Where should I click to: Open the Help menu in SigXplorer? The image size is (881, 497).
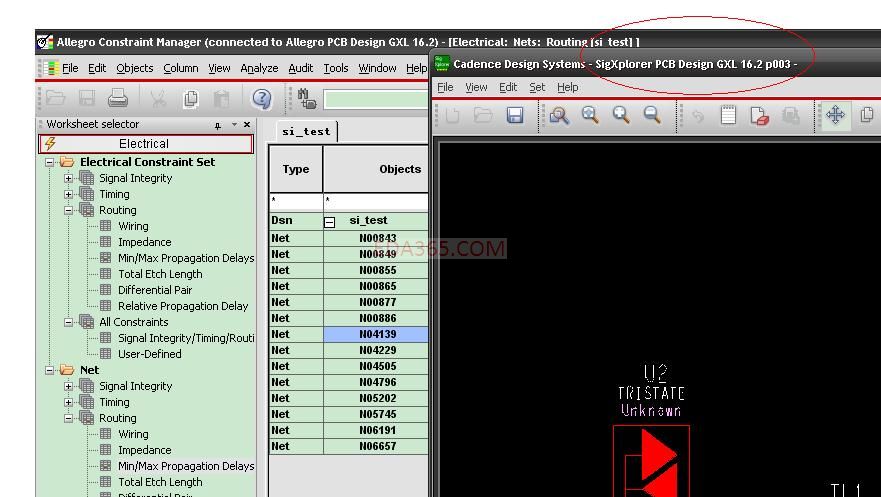[x=567, y=87]
